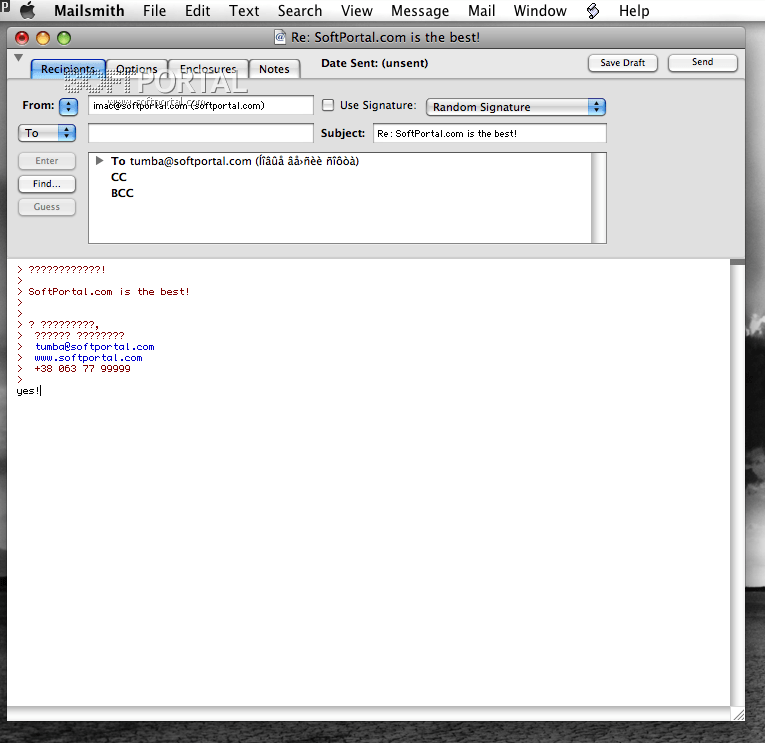Open the Search menu
The width and height of the screenshot is (765, 743).
point(300,11)
